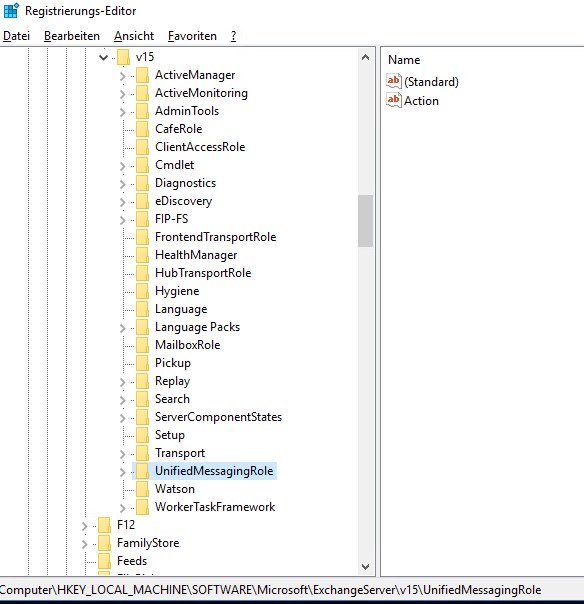
Task: Expand the F12 key
Action: [x=84, y=526]
